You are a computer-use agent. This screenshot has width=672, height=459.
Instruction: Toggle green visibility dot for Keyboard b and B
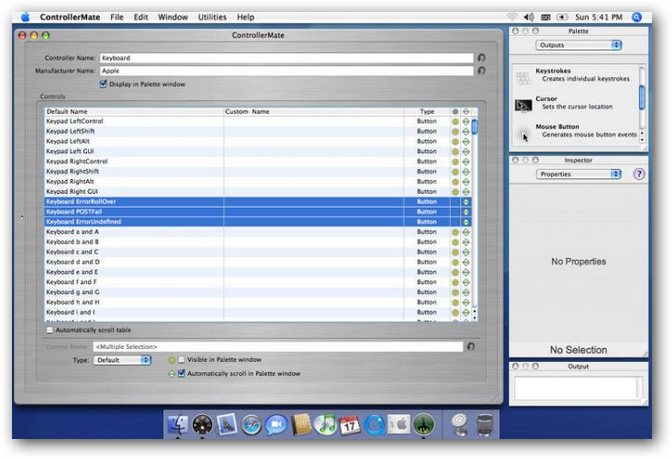tap(455, 242)
